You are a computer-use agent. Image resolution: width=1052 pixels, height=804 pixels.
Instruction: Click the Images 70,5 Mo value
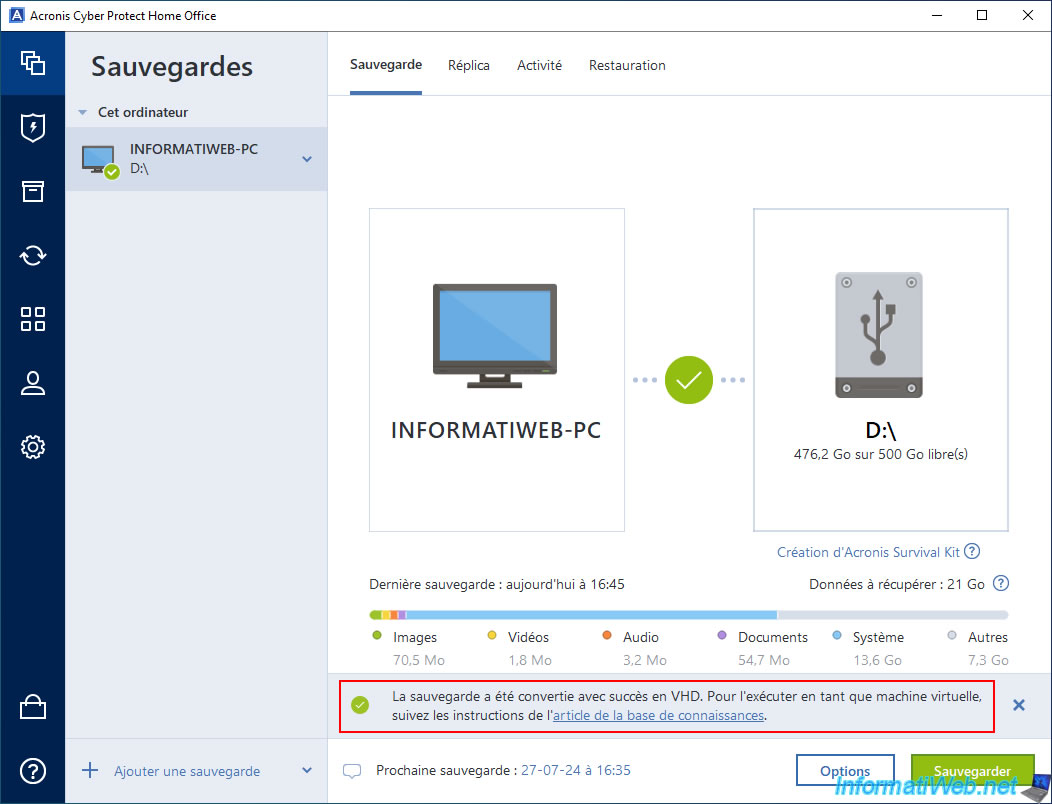419,660
